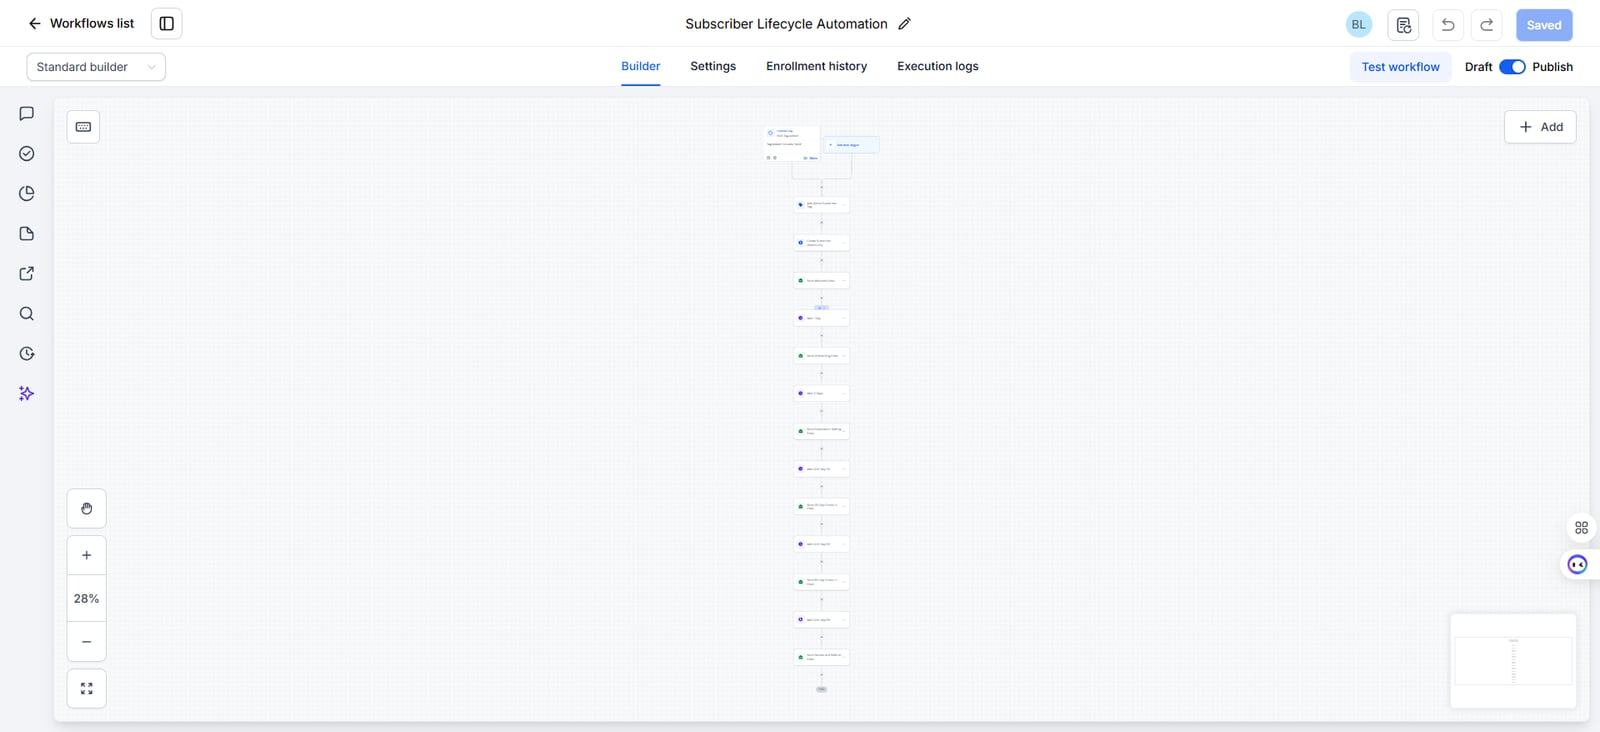The width and height of the screenshot is (1600, 732).
Task: Click the check-circle icon in left sidebar
Action: (x=27, y=154)
